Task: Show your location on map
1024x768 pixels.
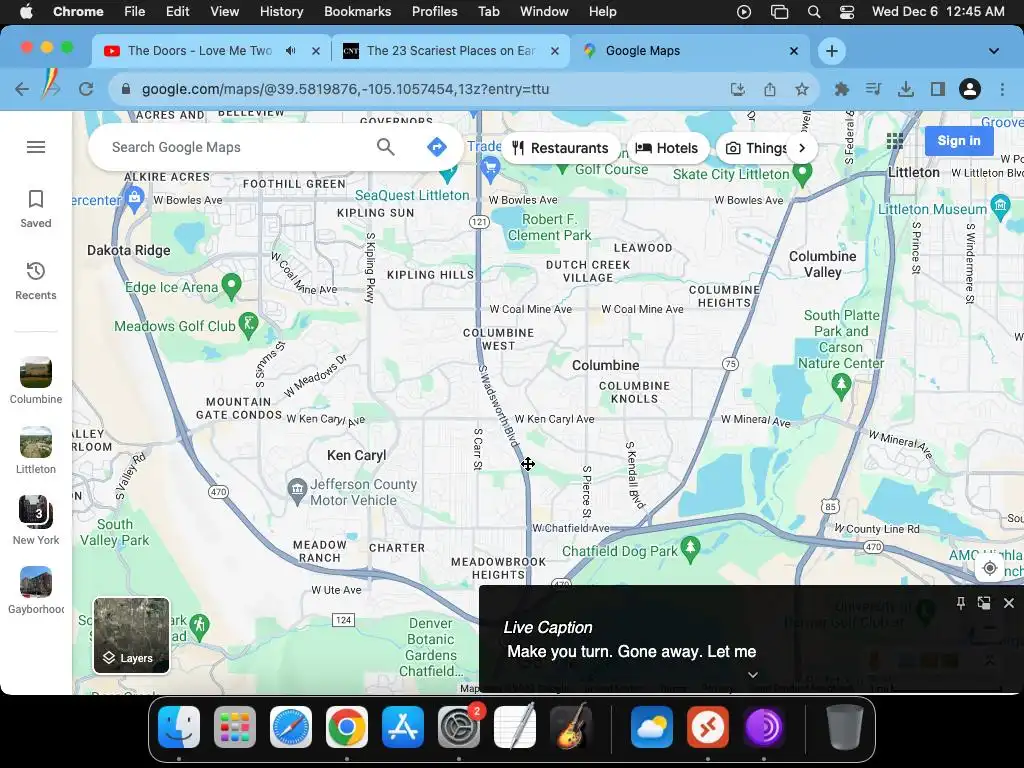Action: click(x=989, y=568)
